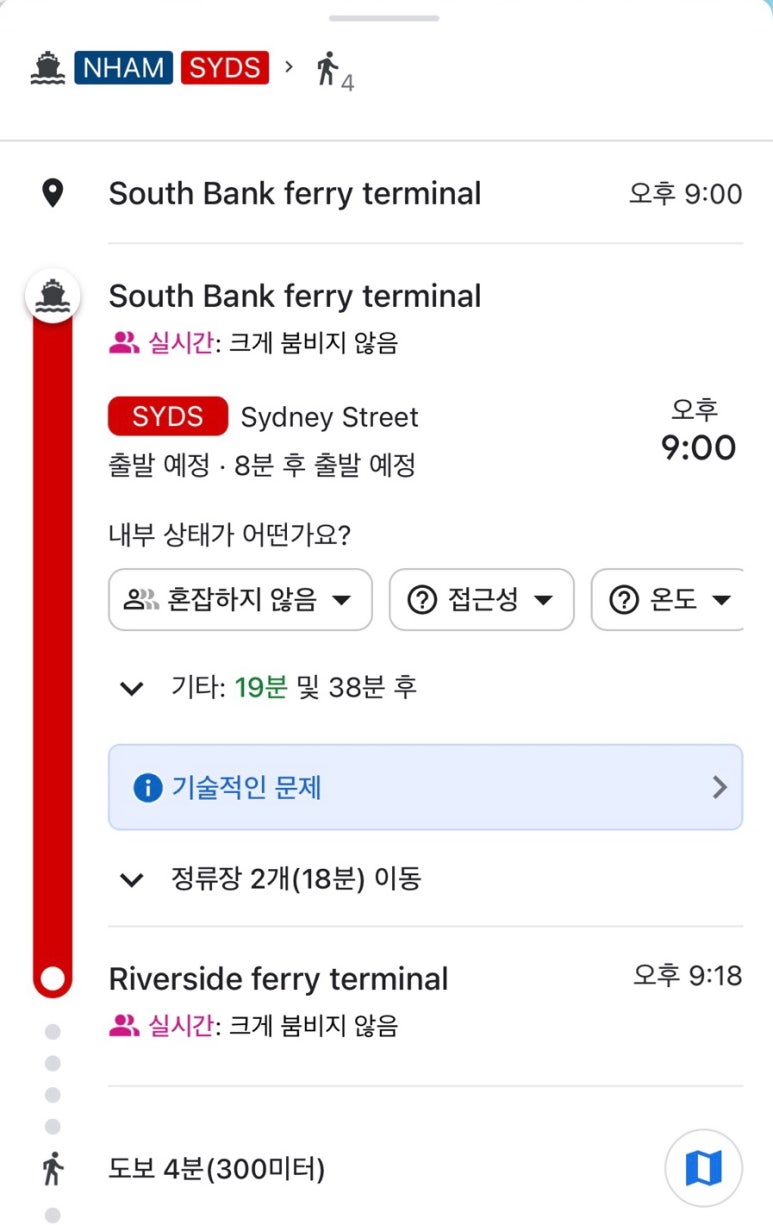The image size is (773, 1225).
Task: Tap the chevron arrow on the alert banner
Action: click(x=719, y=788)
